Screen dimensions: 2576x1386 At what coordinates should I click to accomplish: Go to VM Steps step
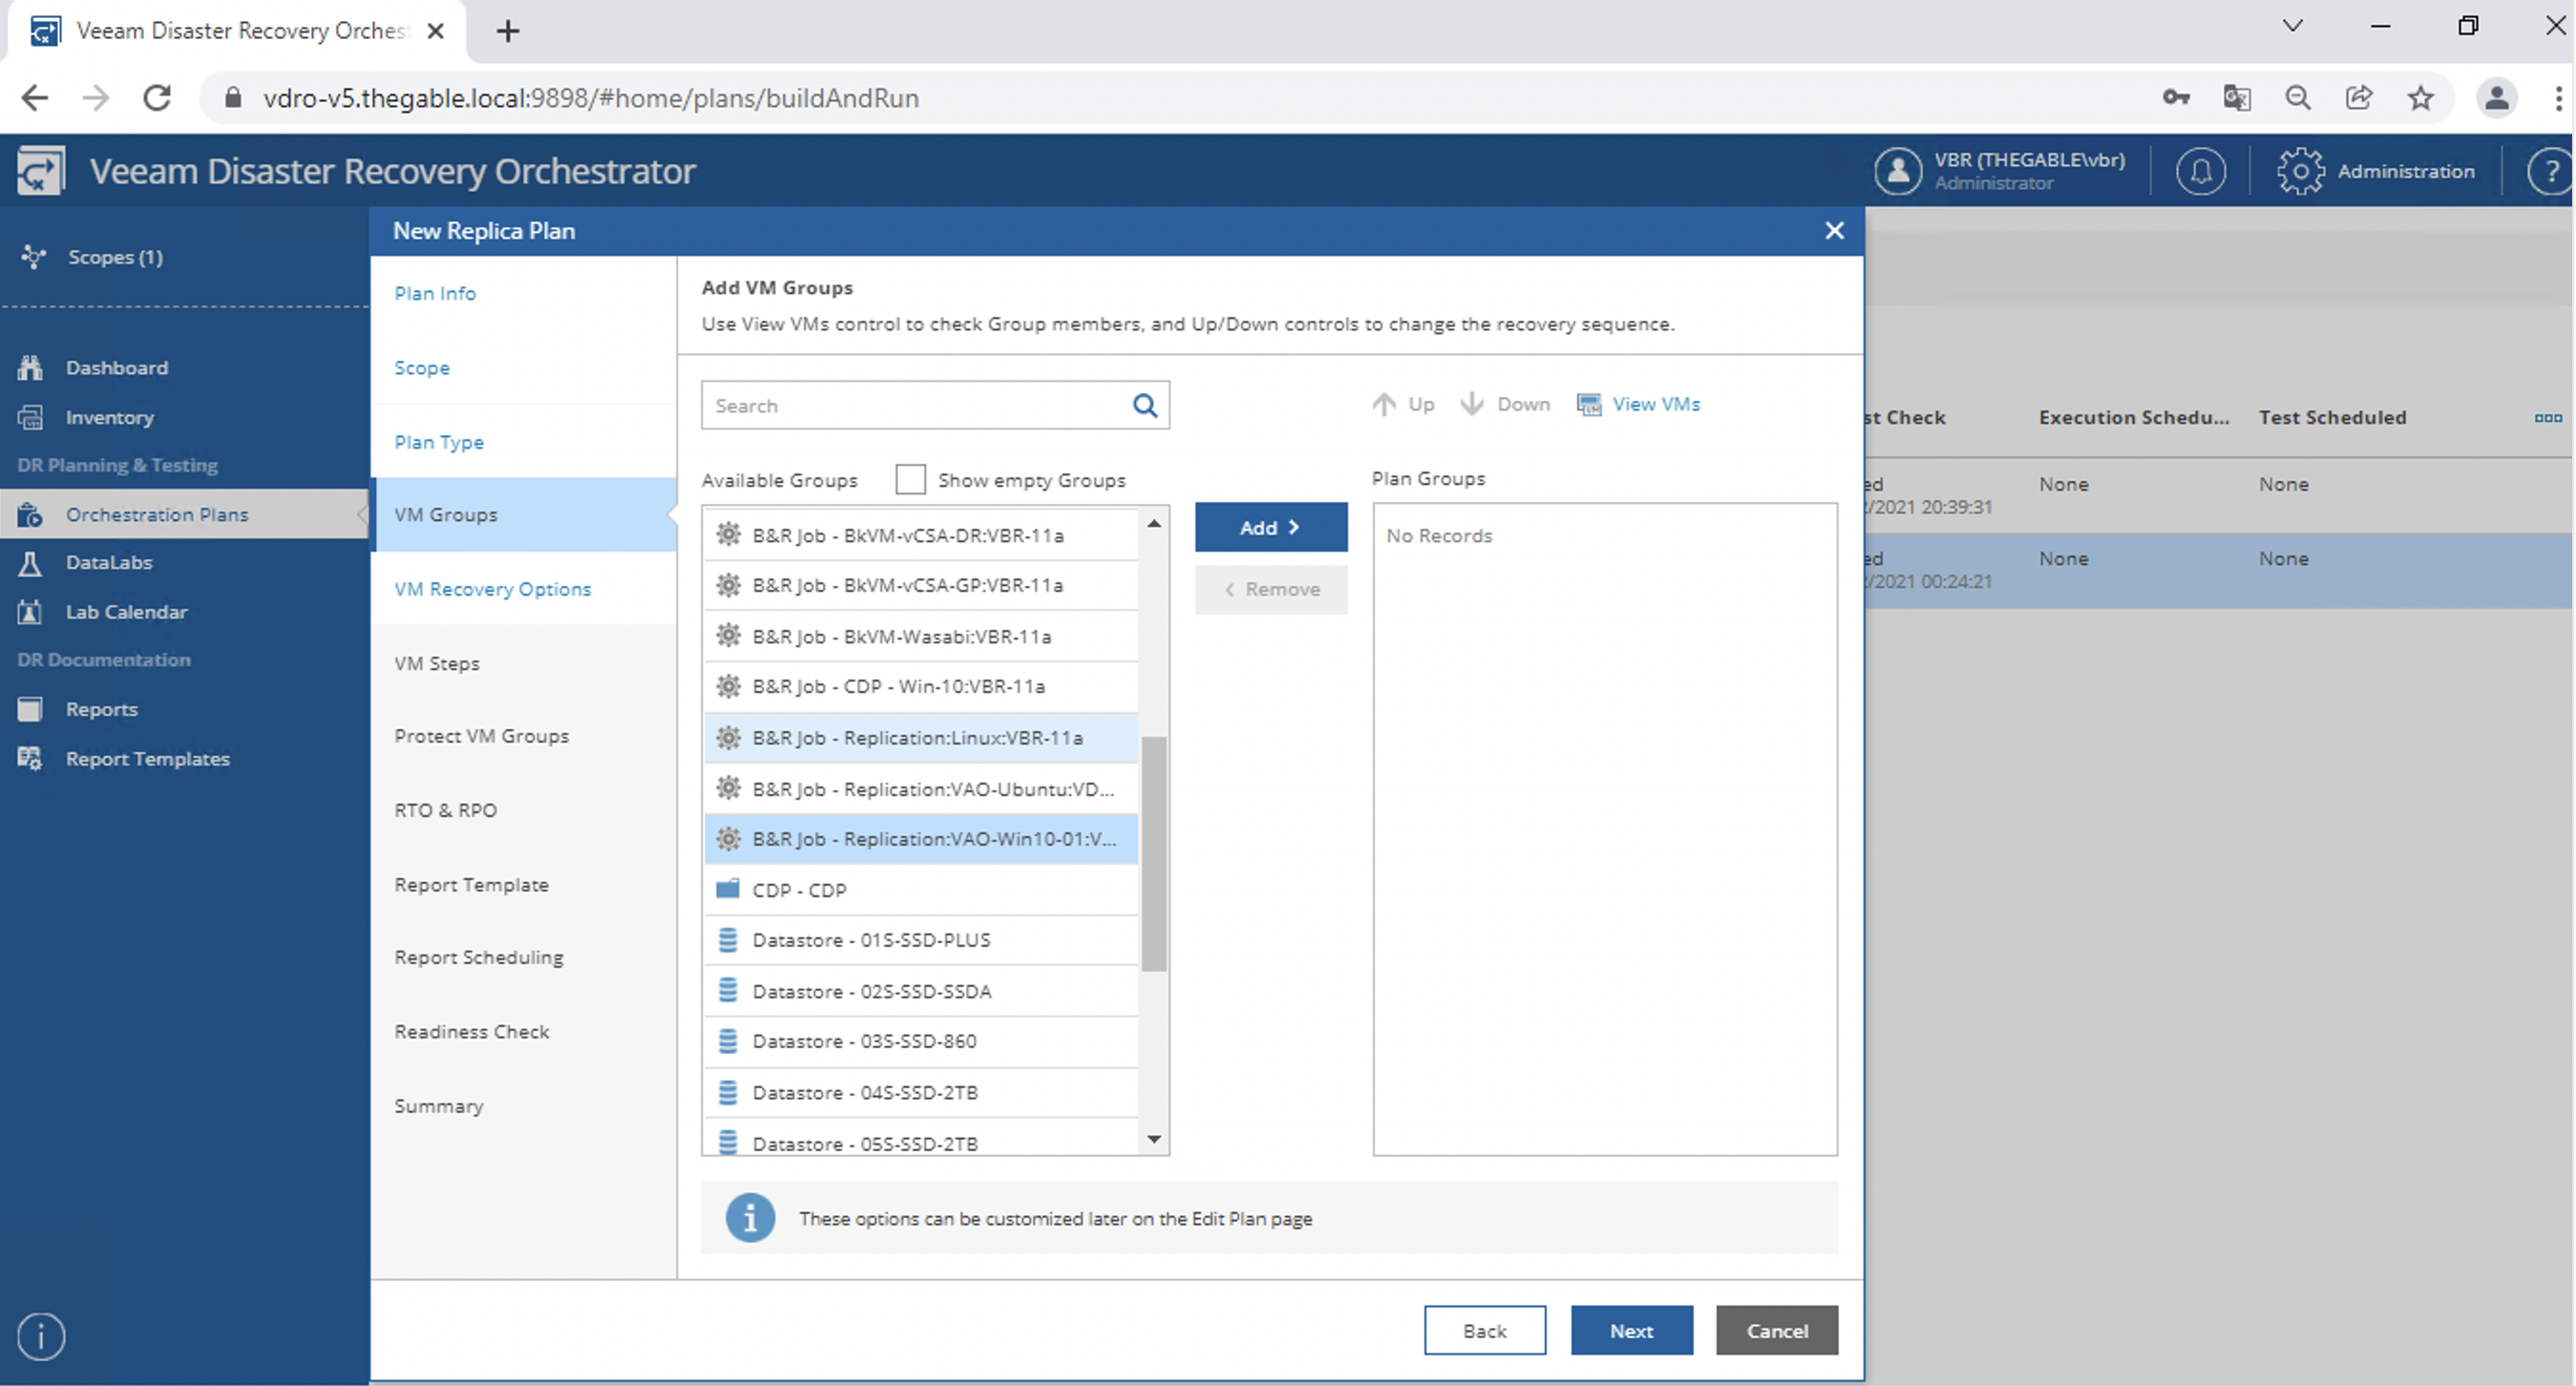437,663
